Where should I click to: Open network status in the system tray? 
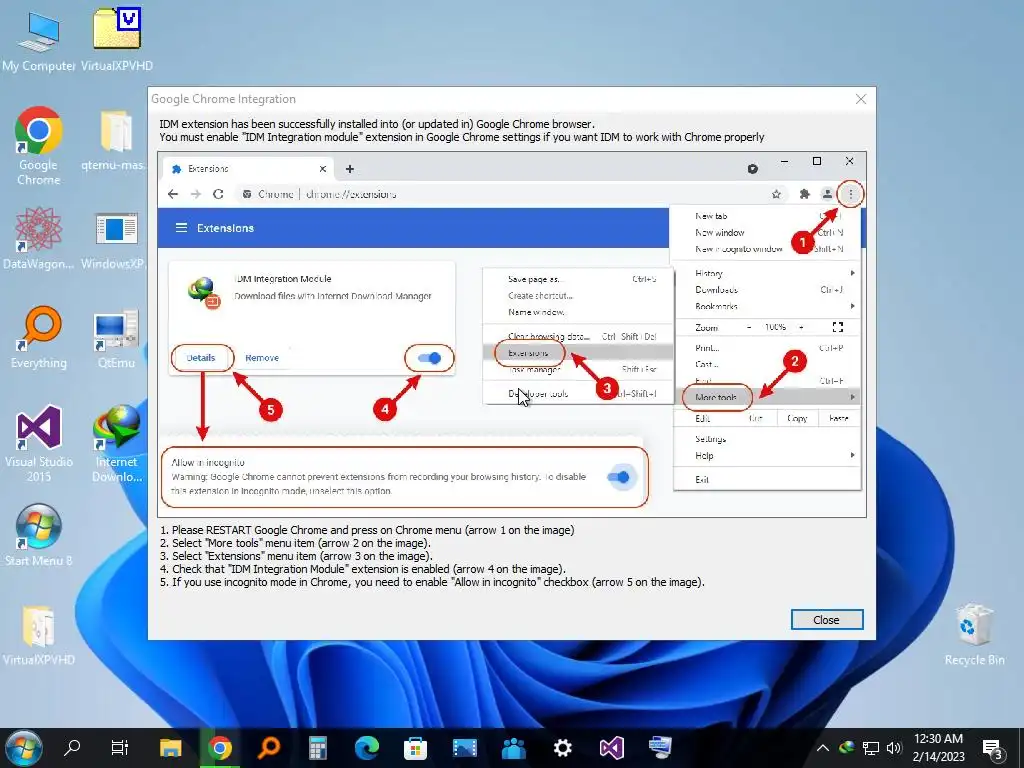[x=871, y=748]
